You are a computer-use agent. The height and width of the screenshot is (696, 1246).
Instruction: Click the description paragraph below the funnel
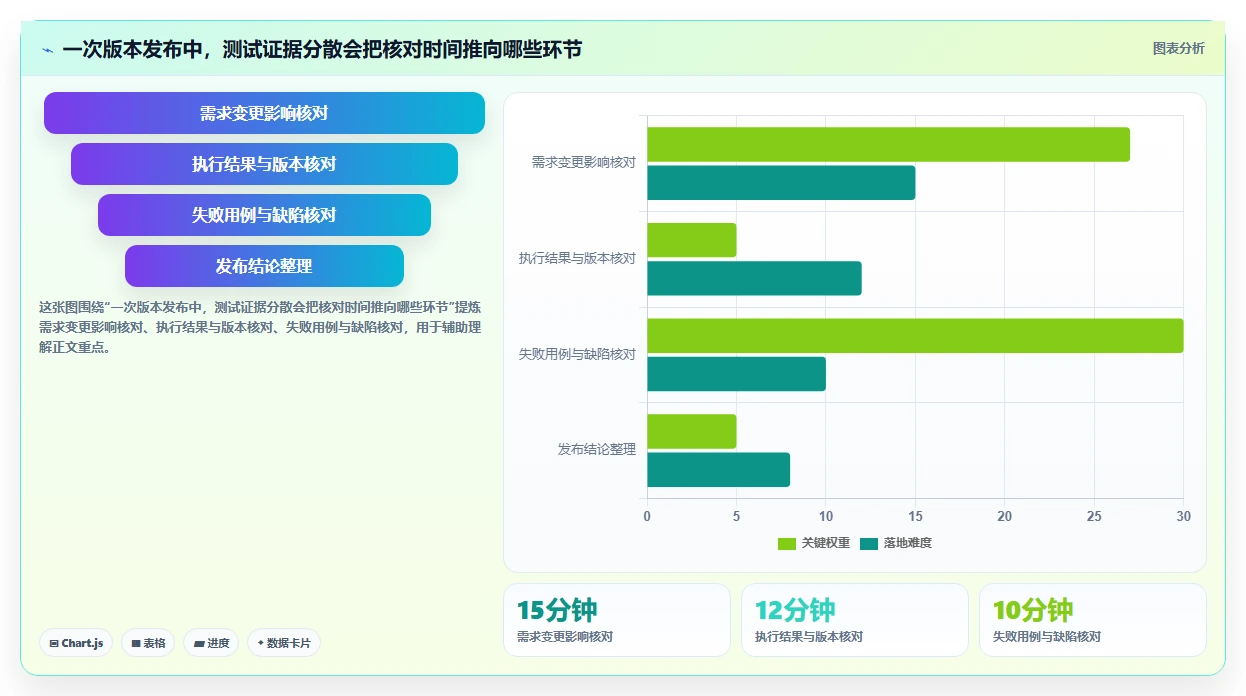coord(260,327)
